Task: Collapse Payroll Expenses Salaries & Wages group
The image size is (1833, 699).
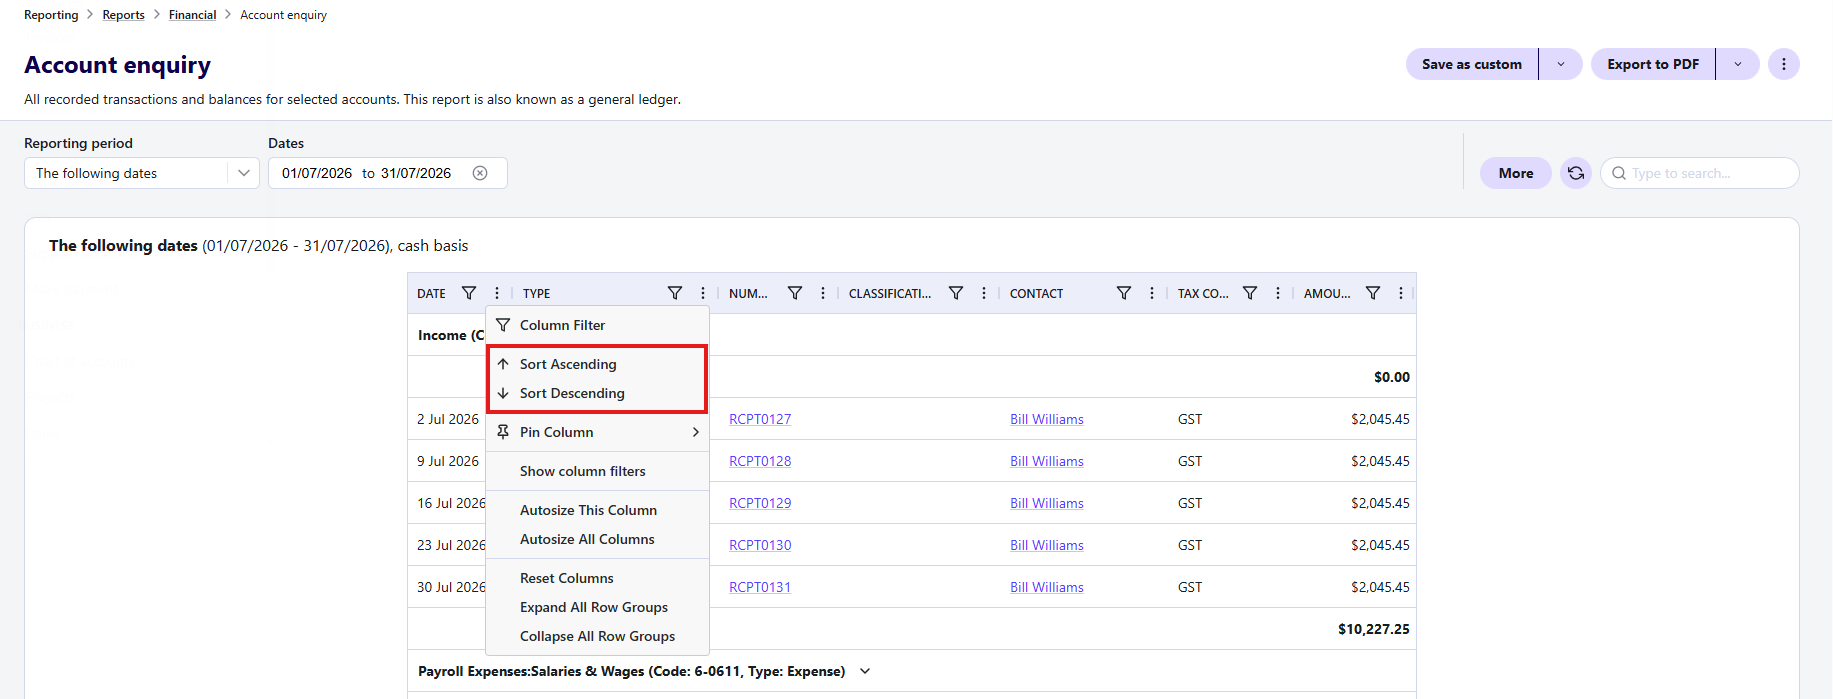Action: 865,671
